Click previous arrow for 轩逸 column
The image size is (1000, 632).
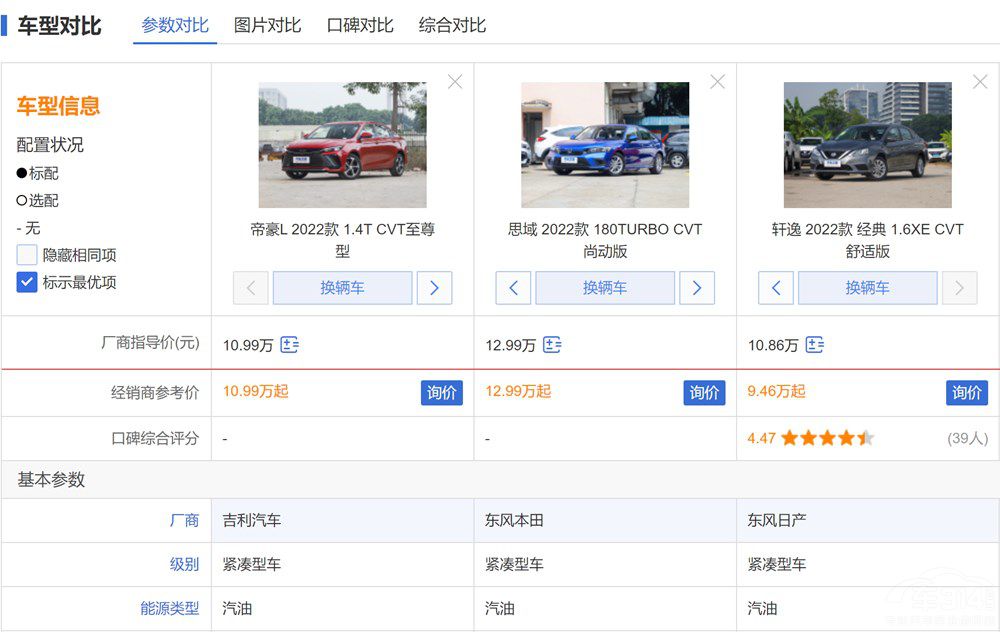pyautogui.click(x=776, y=288)
